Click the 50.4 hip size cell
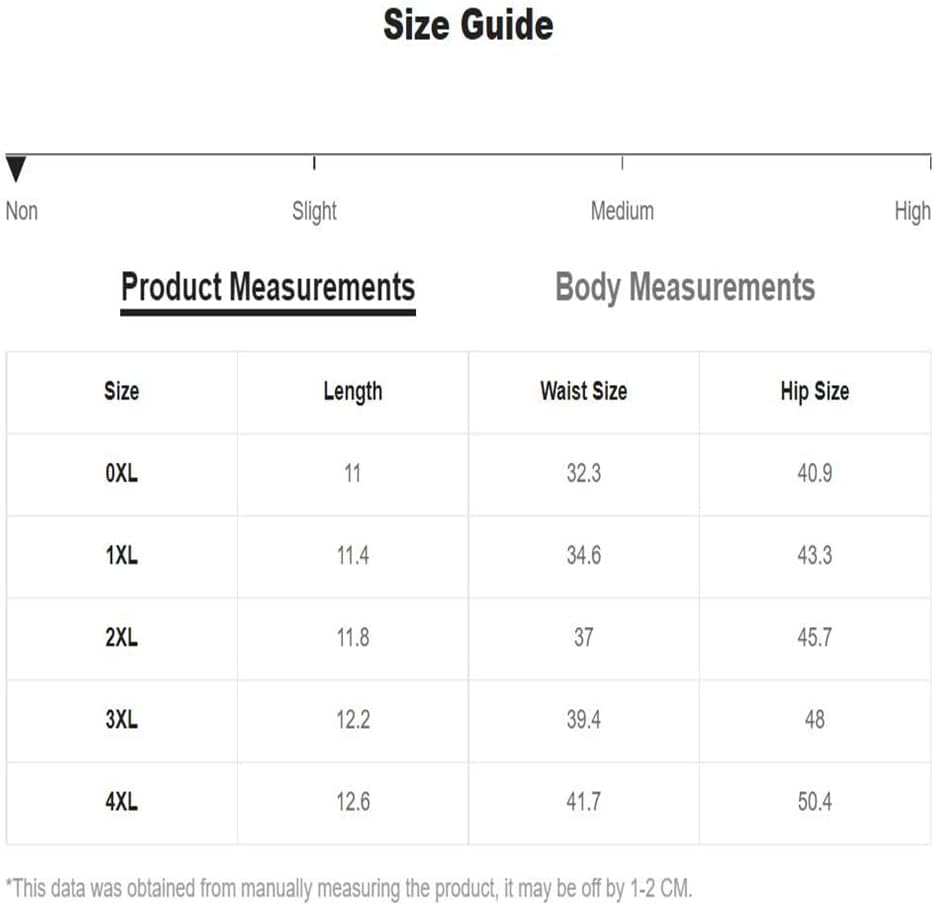Screen dimensions: 934x905 815,801
